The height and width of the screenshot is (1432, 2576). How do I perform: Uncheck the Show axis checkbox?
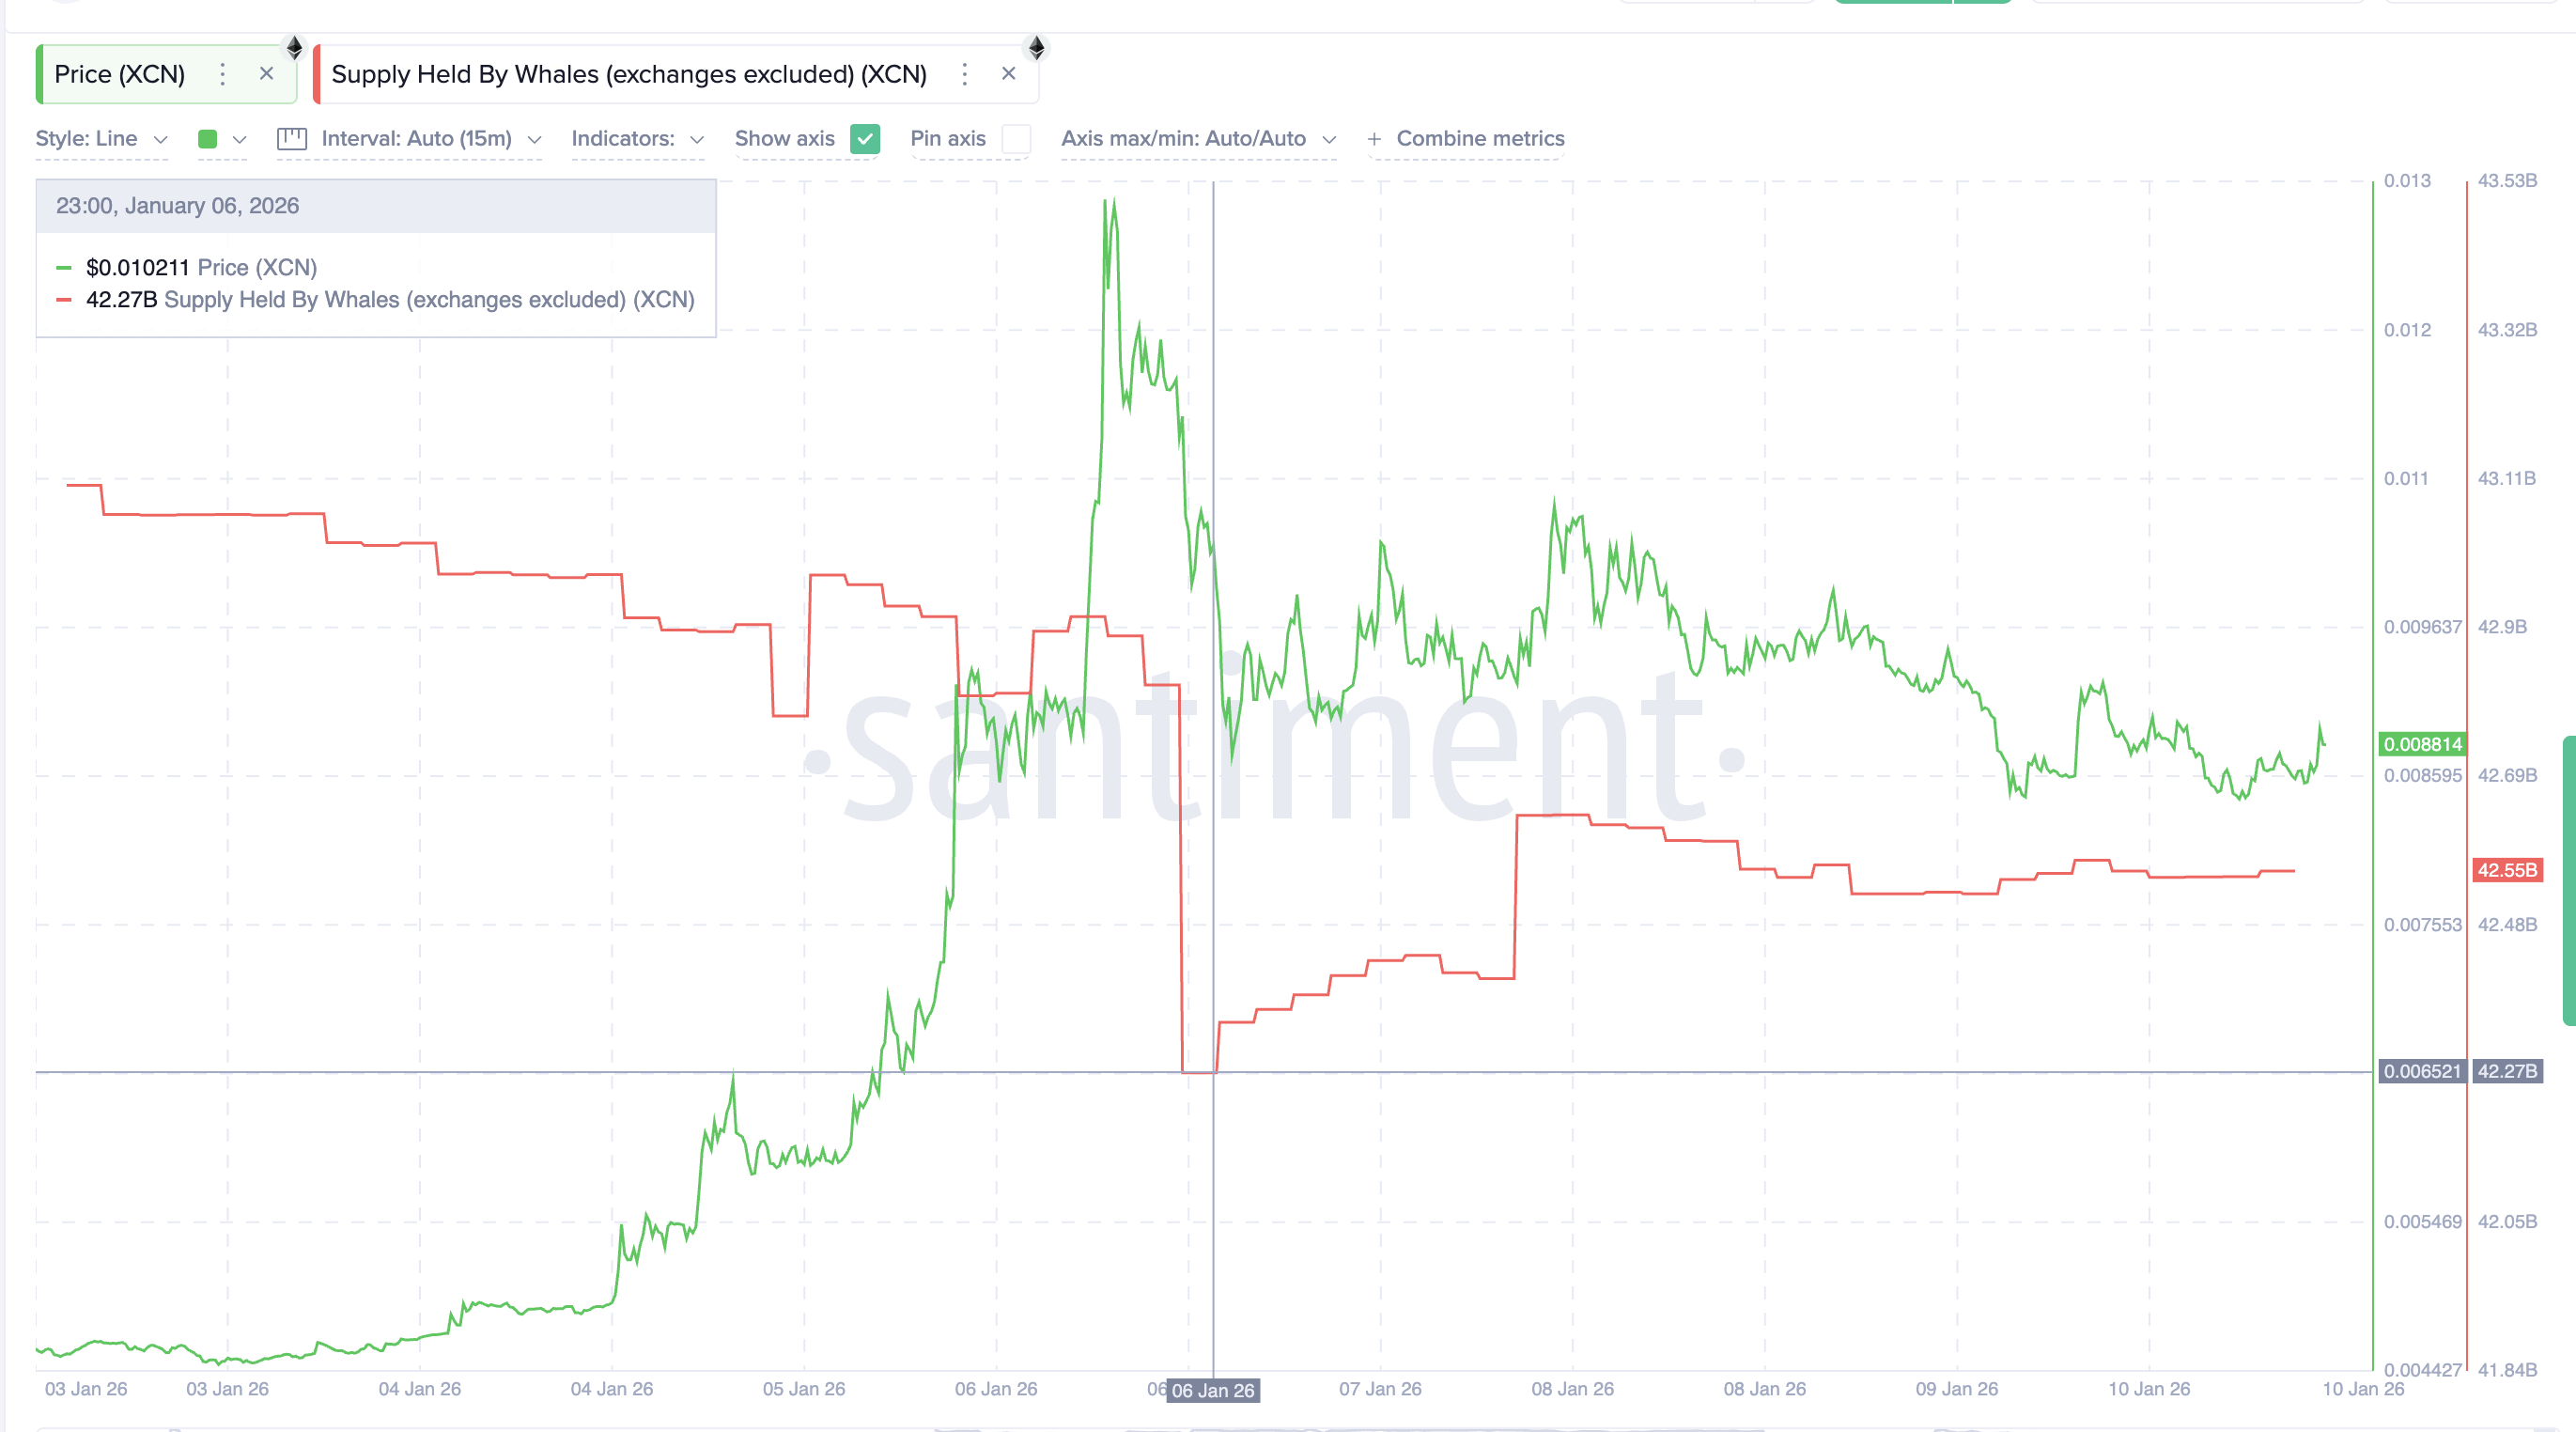[865, 139]
